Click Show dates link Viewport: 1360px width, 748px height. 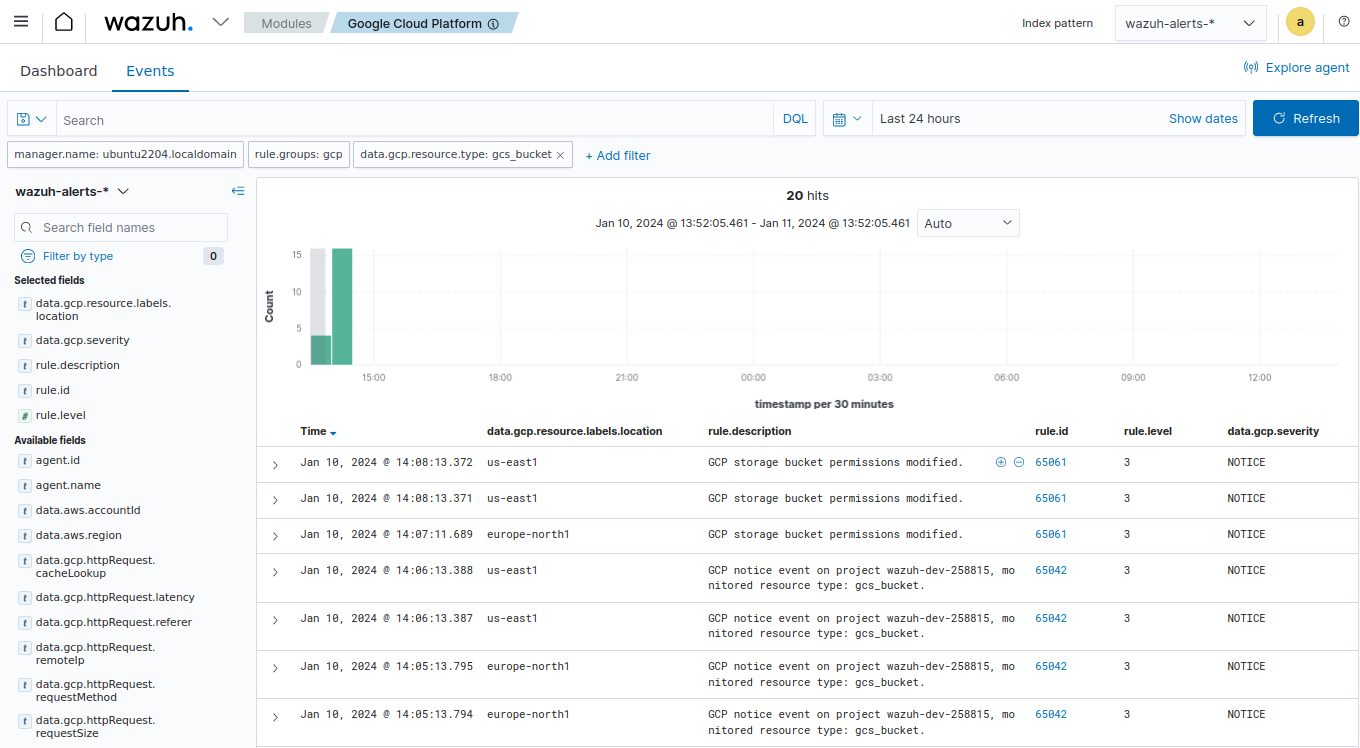[1203, 119]
